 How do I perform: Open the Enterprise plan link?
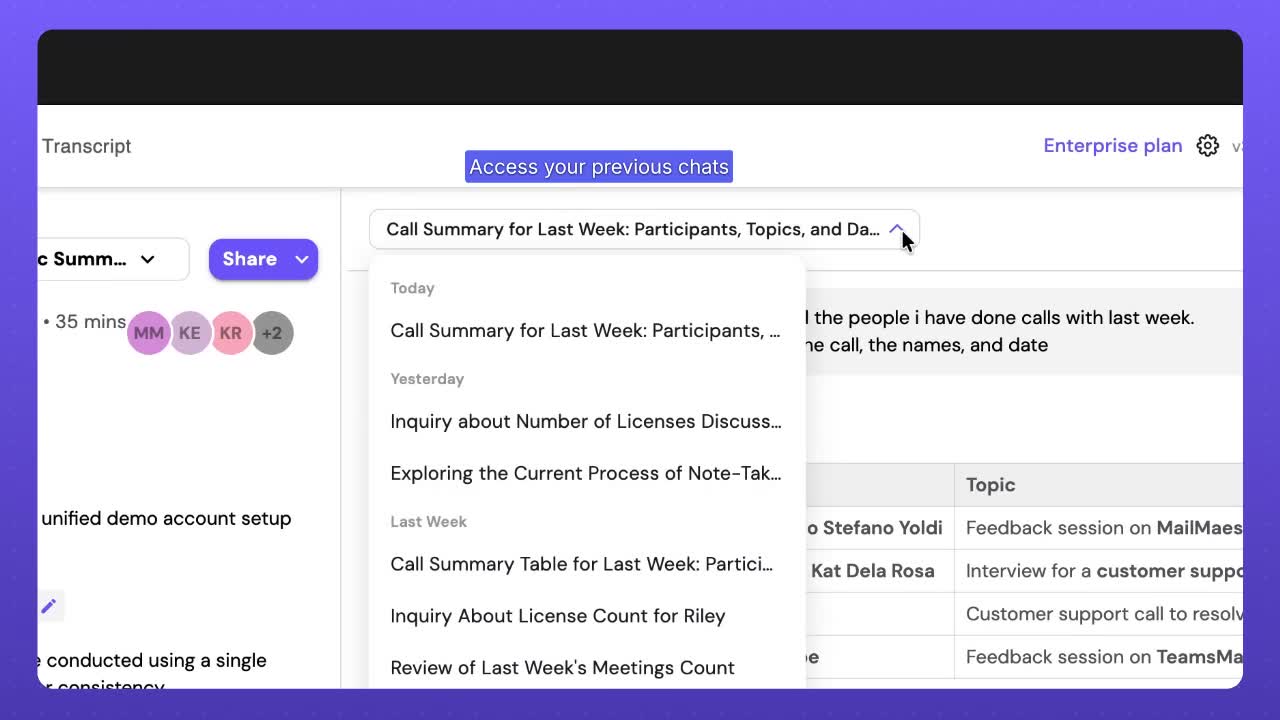coord(1112,145)
